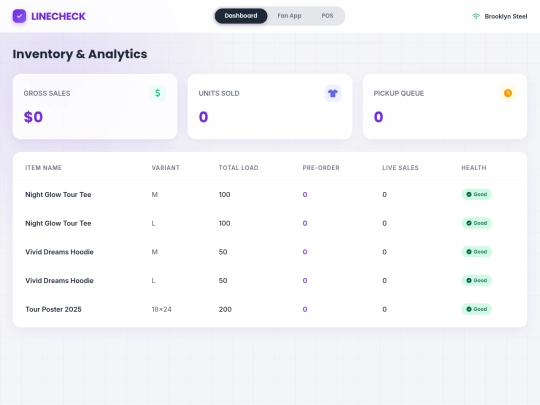
Task: Click the Good badge for Vivid Dreams Hoodie M
Action: coord(477,252)
